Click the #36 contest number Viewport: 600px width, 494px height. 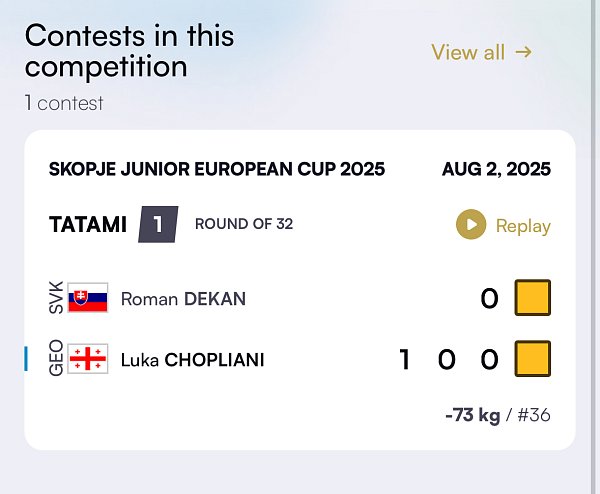pyautogui.click(x=534, y=415)
